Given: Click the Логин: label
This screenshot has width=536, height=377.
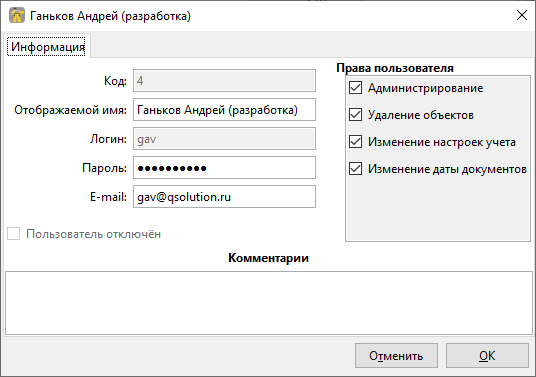Looking at the screenshot, I should tap(108, 139).
